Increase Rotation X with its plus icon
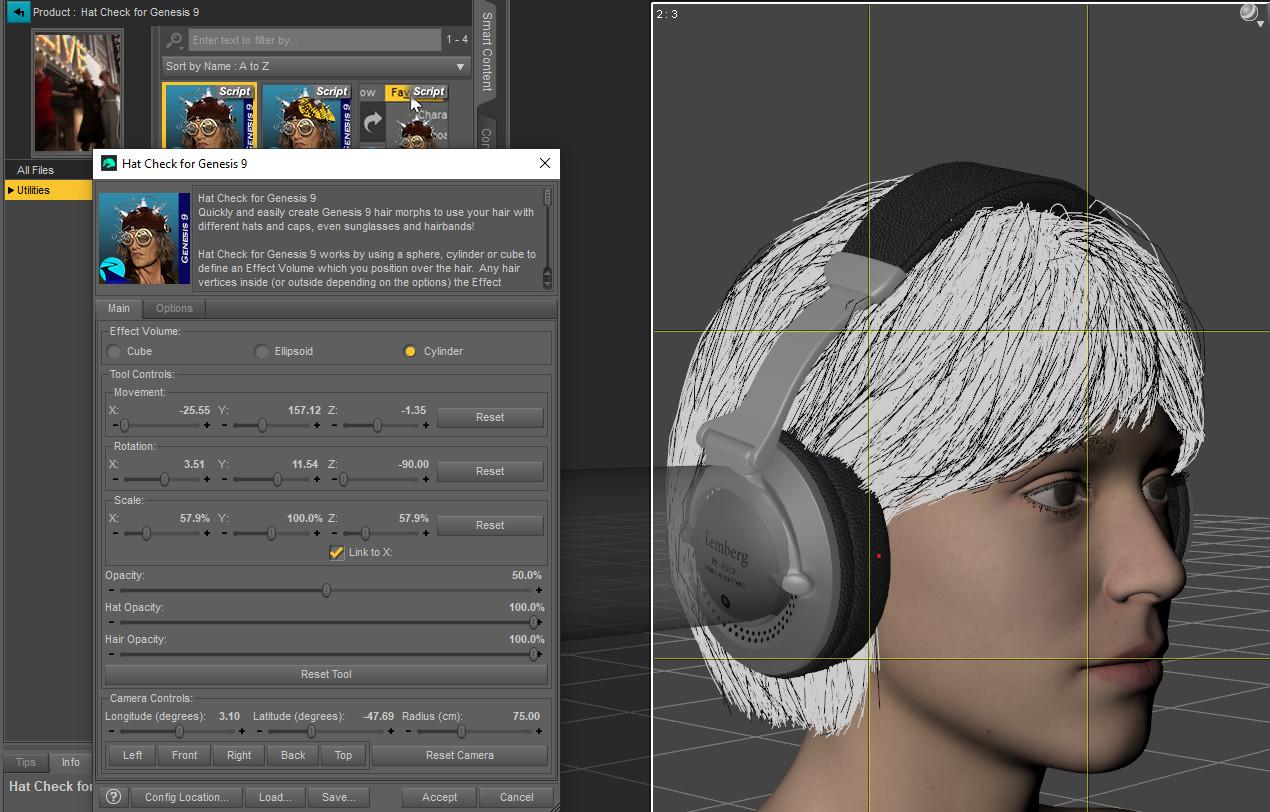 pos(207,479)
